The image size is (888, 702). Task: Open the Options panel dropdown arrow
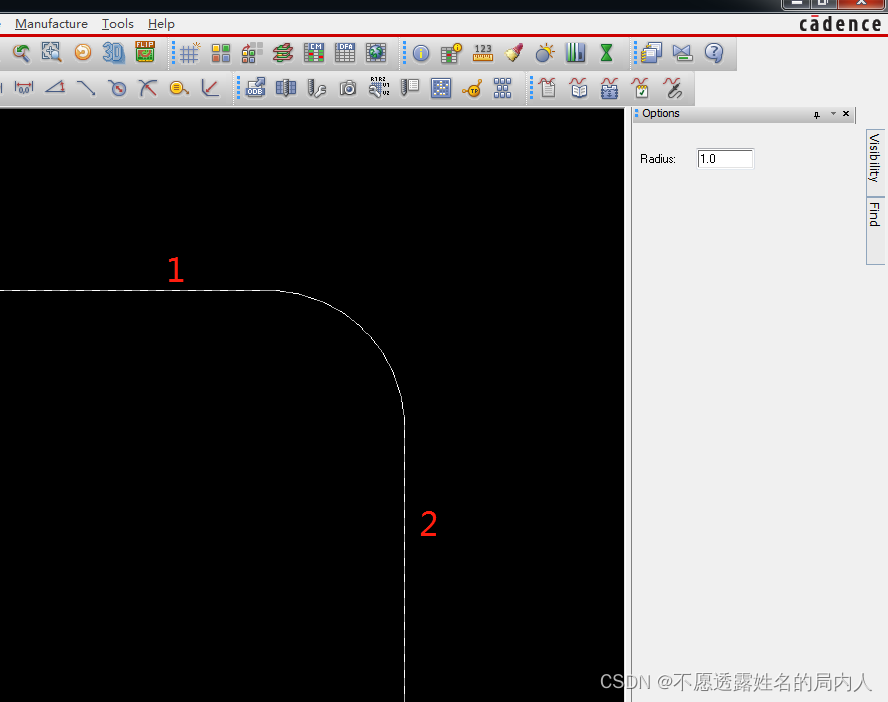click(833, 114)
